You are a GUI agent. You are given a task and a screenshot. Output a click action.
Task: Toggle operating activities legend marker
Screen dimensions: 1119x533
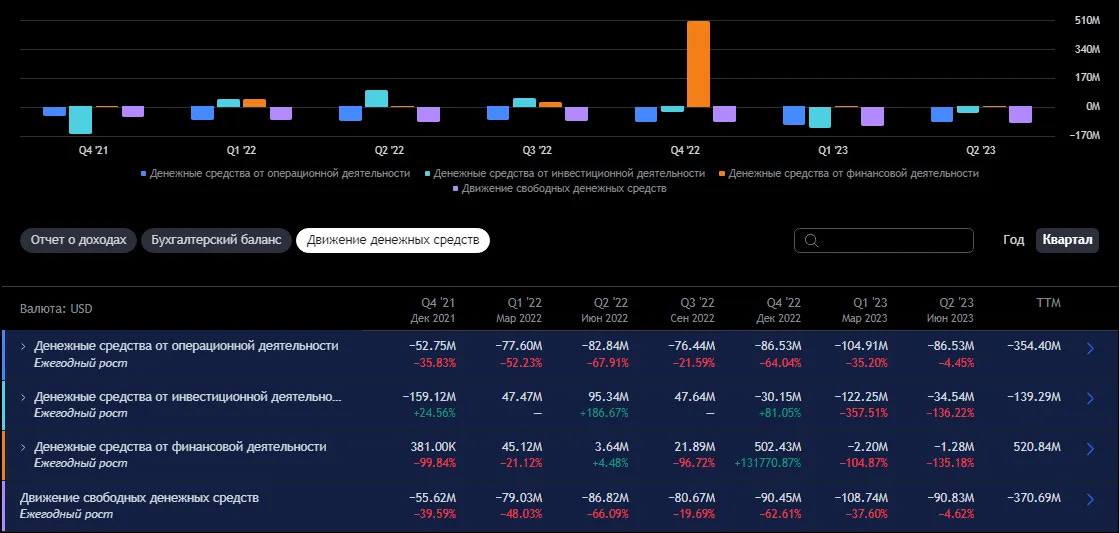pyautogui.click(x=143, y=173)
